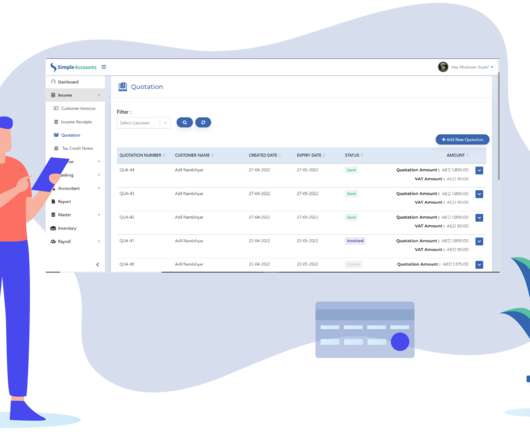The image size is (530, 442).
Task: Click quotation number QUA-41
Action: 127,194
